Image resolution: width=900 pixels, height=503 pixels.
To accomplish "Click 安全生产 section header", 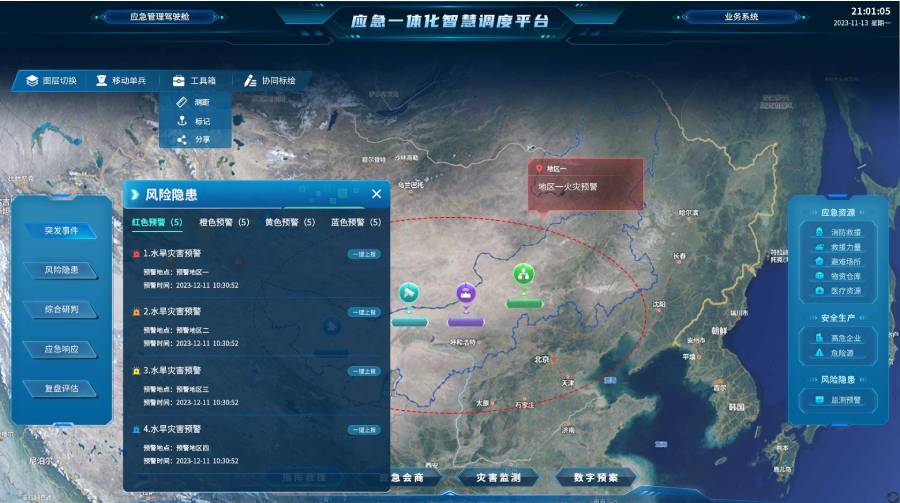I will pos(838,318).
